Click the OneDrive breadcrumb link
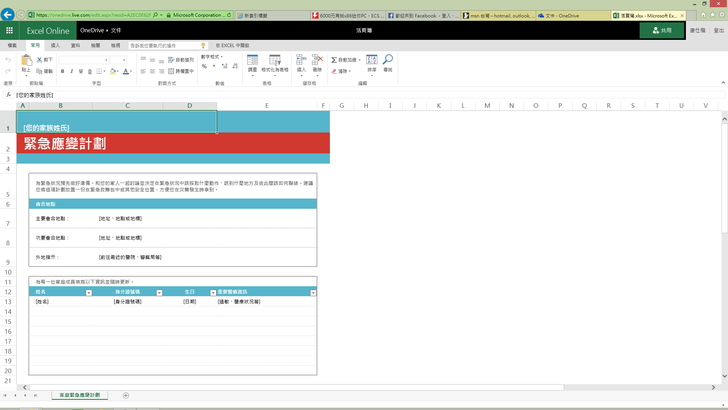 tap(92, 30)
